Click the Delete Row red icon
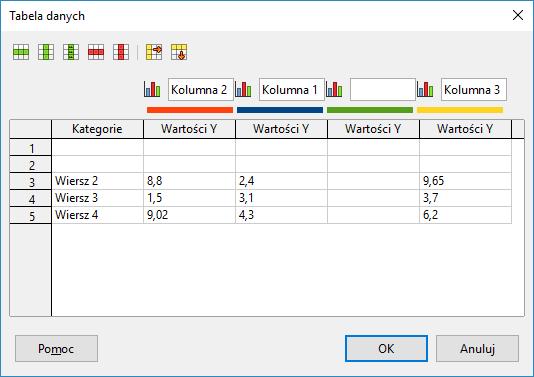Viewport: 534px width, 377px height. (96, 52)
